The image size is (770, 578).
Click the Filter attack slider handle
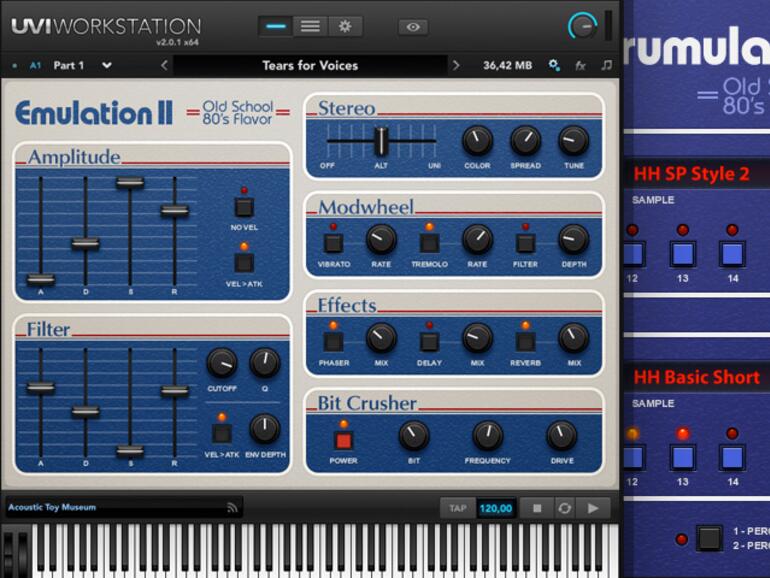pyautogui.click(x=41, y=387)
